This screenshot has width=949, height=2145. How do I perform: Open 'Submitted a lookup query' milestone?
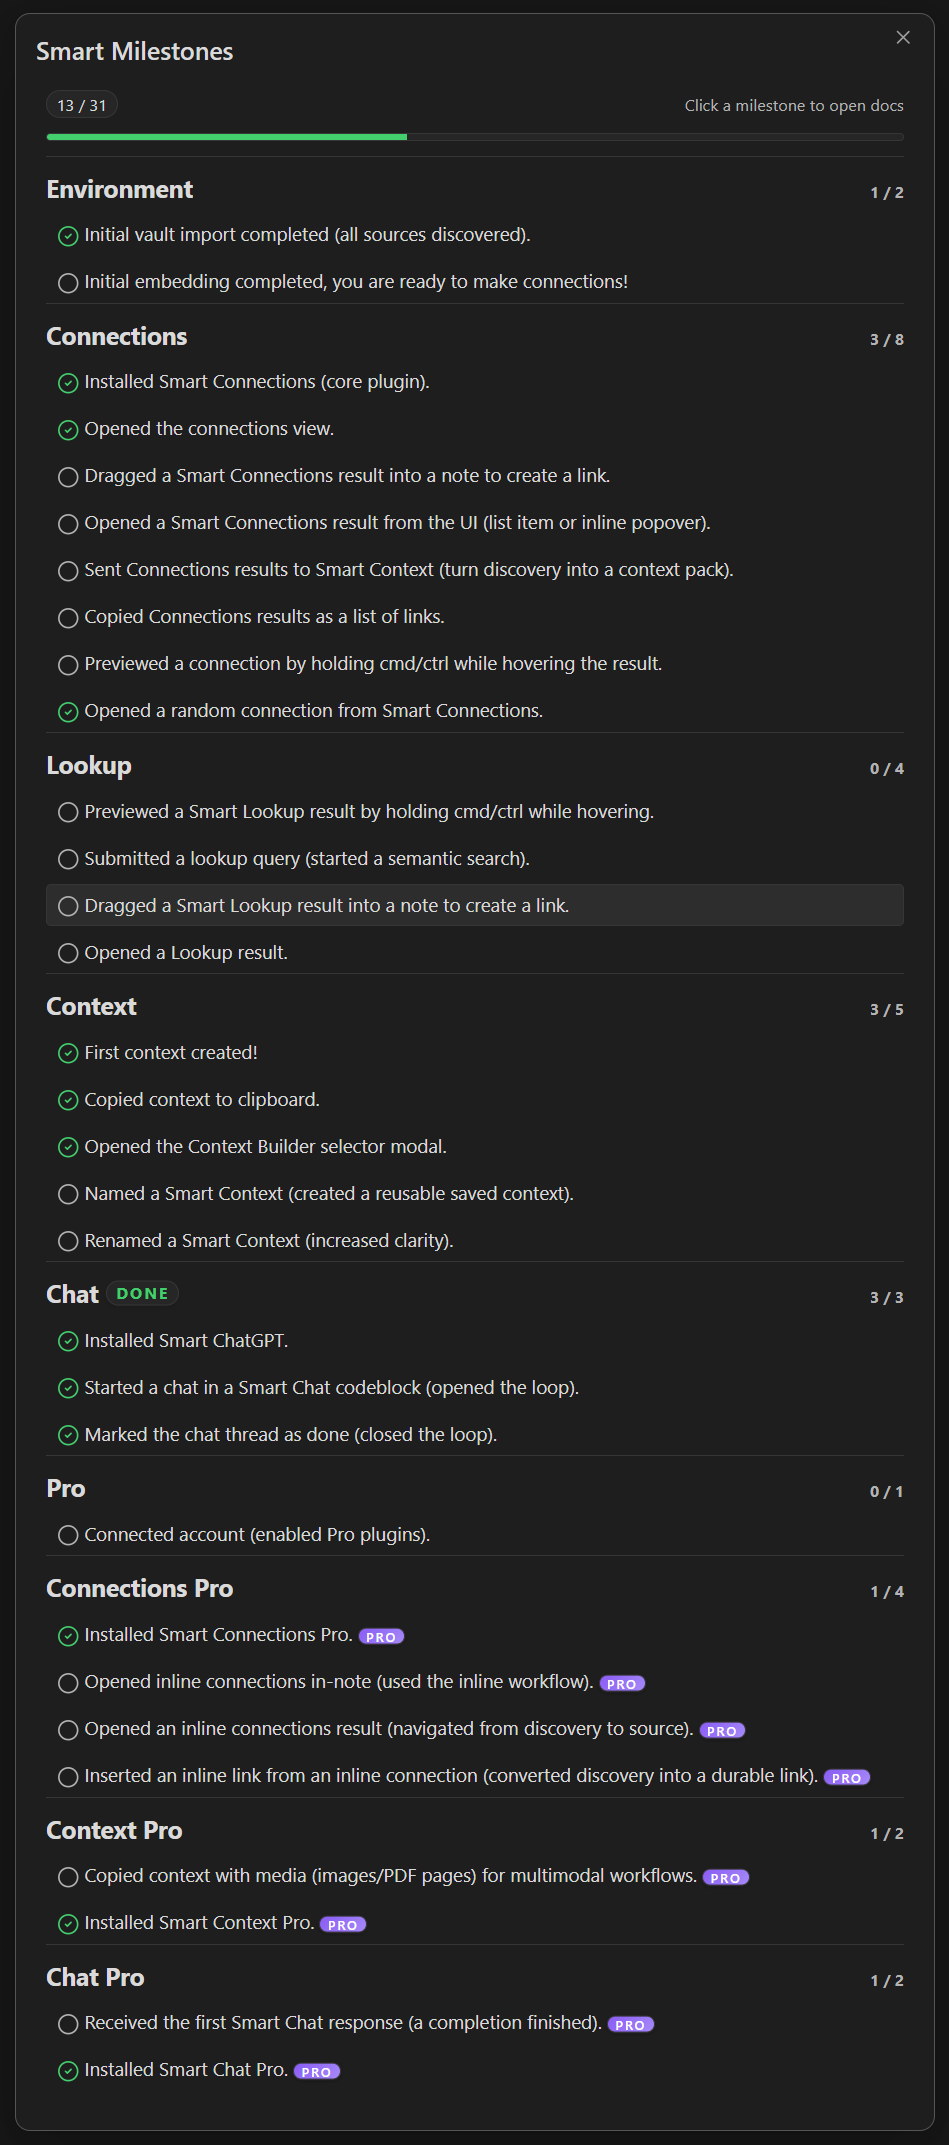point(307,859)
